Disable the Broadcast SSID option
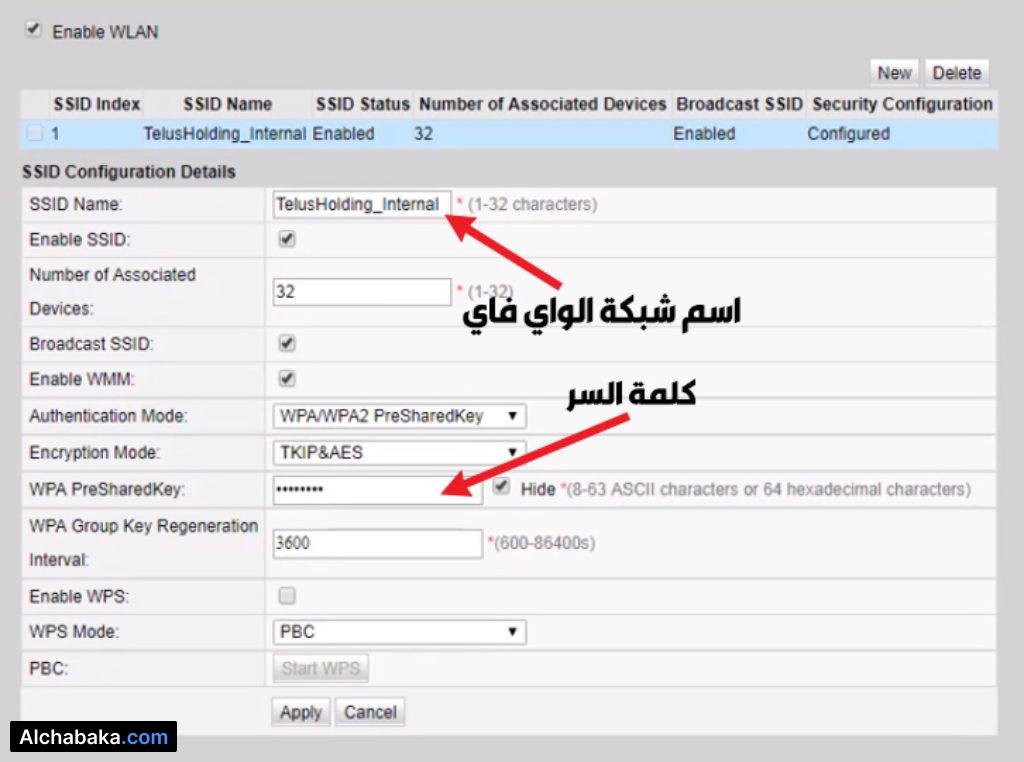The width and height of the screenshot is (1024, 762). (x=287, y=344)
